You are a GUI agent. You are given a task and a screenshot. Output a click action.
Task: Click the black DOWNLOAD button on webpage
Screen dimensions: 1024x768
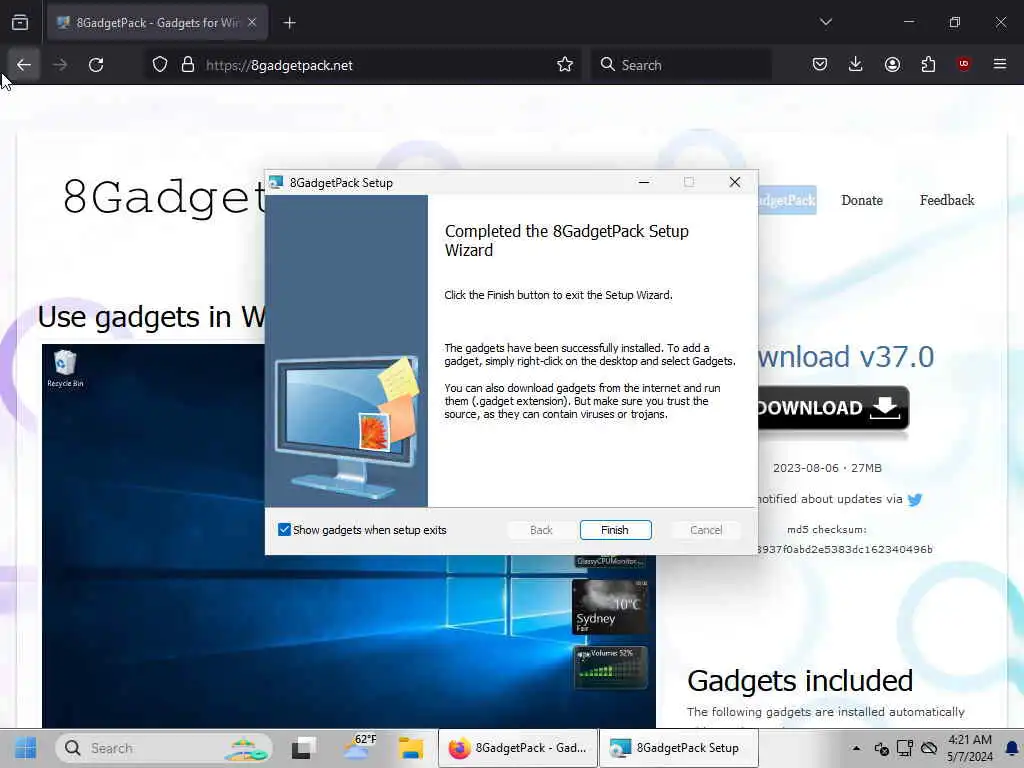[x=833, y=408]
